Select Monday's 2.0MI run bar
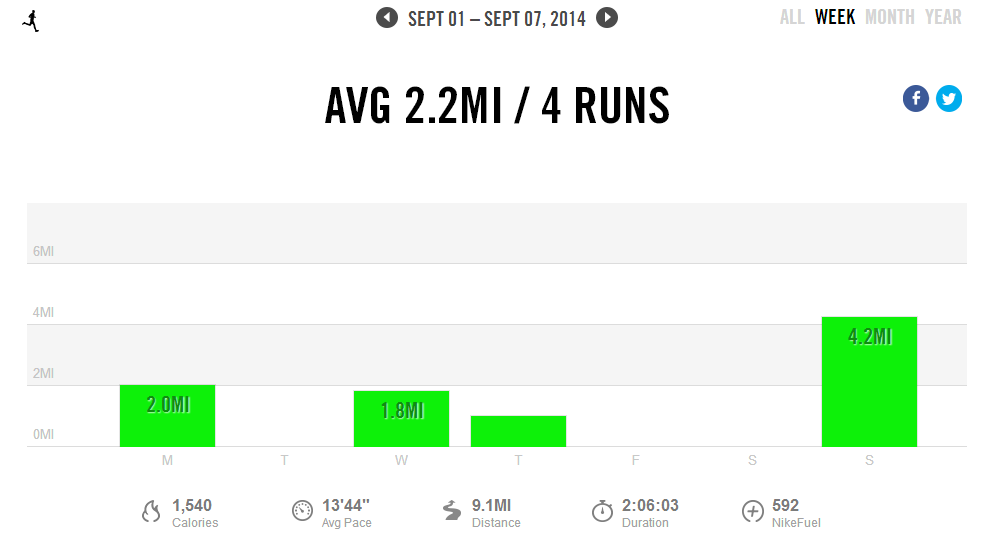The height and width of the screenshot is (541, 983). click(167, 416)
